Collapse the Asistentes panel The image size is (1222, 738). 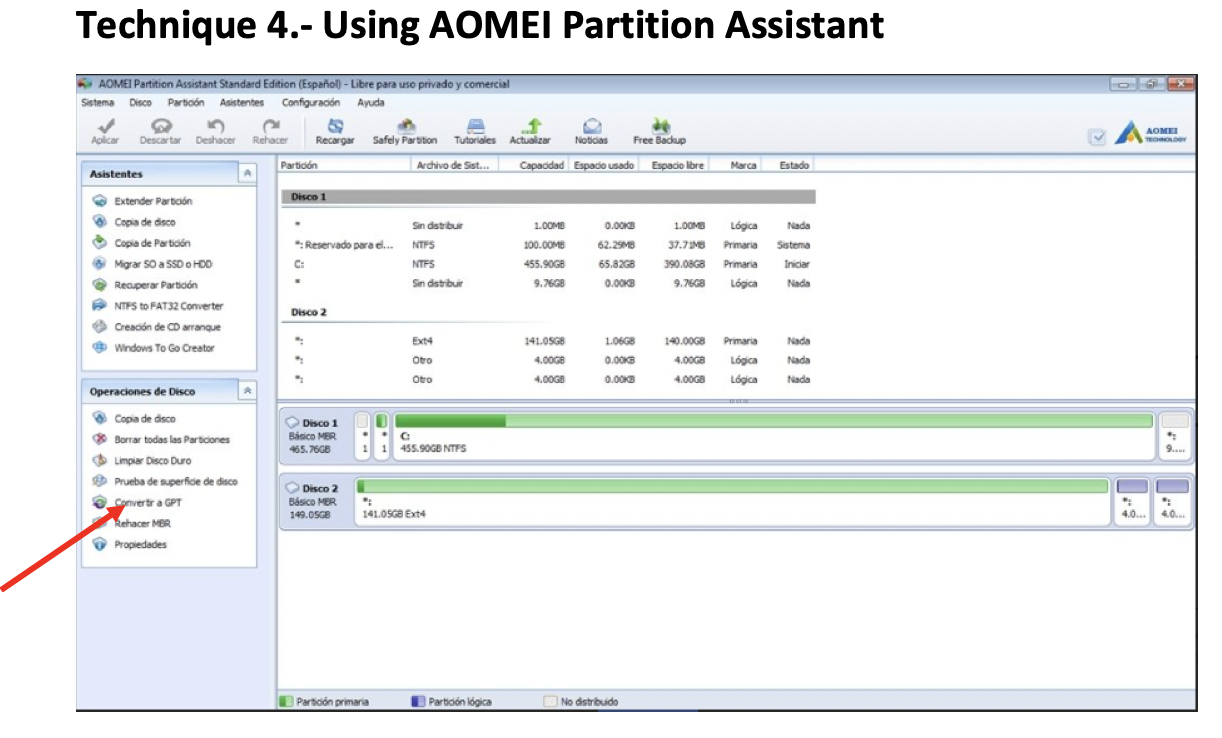point(247,174)
